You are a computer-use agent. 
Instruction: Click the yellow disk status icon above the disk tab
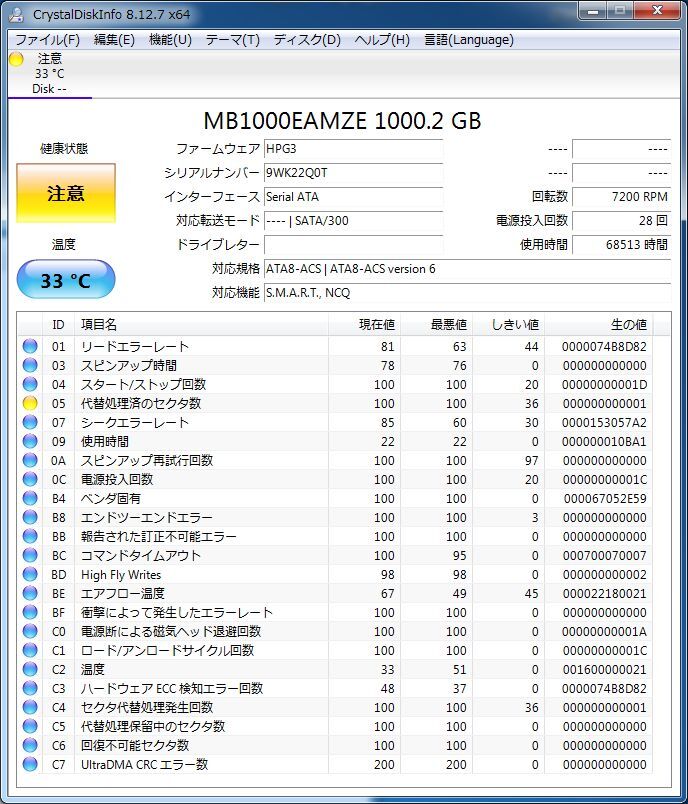tap(16, 59)
